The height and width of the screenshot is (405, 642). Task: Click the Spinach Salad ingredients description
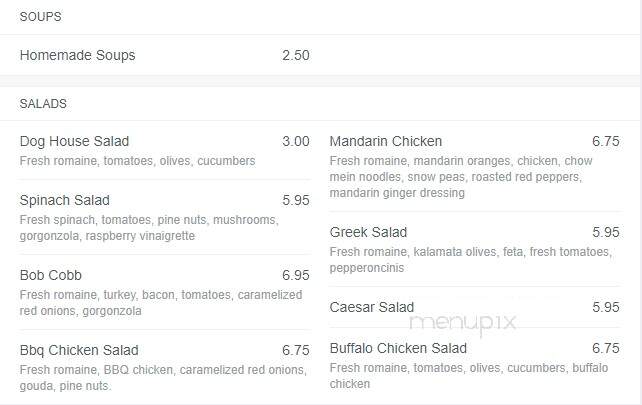click(149, 228)
